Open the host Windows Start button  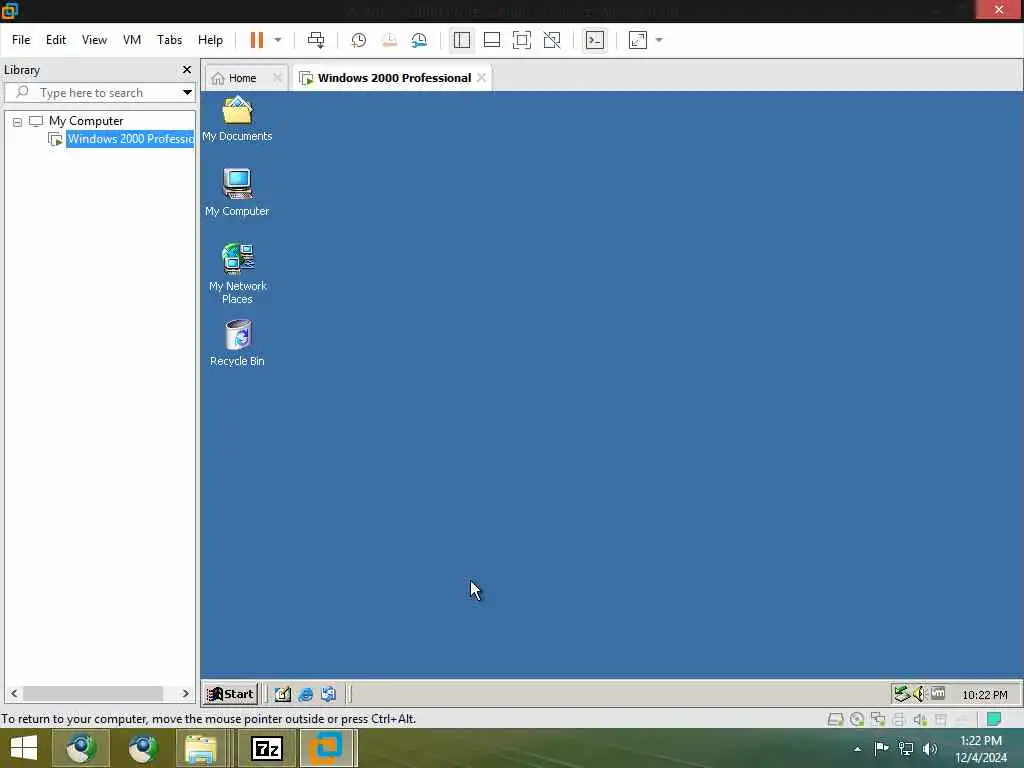click(24, 748)
